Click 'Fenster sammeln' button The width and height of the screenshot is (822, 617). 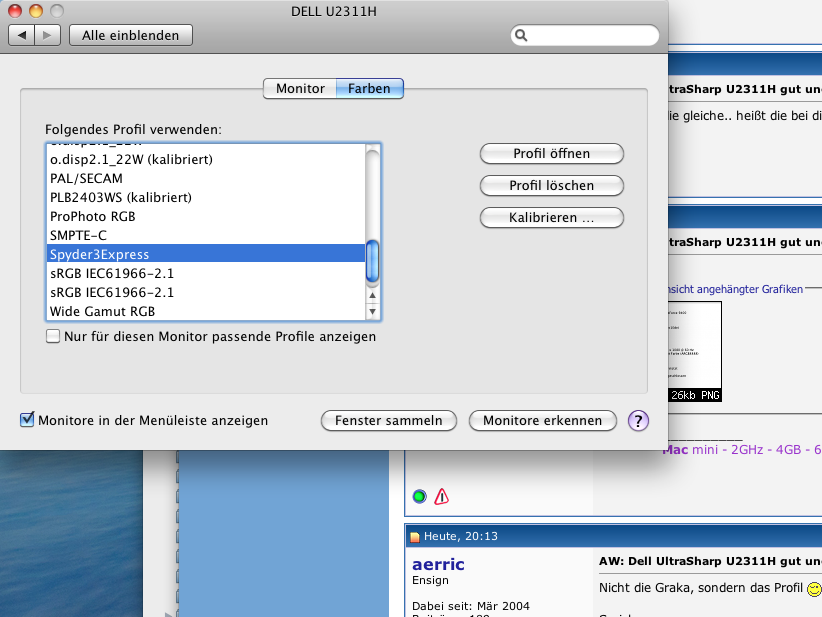point(388,420)
